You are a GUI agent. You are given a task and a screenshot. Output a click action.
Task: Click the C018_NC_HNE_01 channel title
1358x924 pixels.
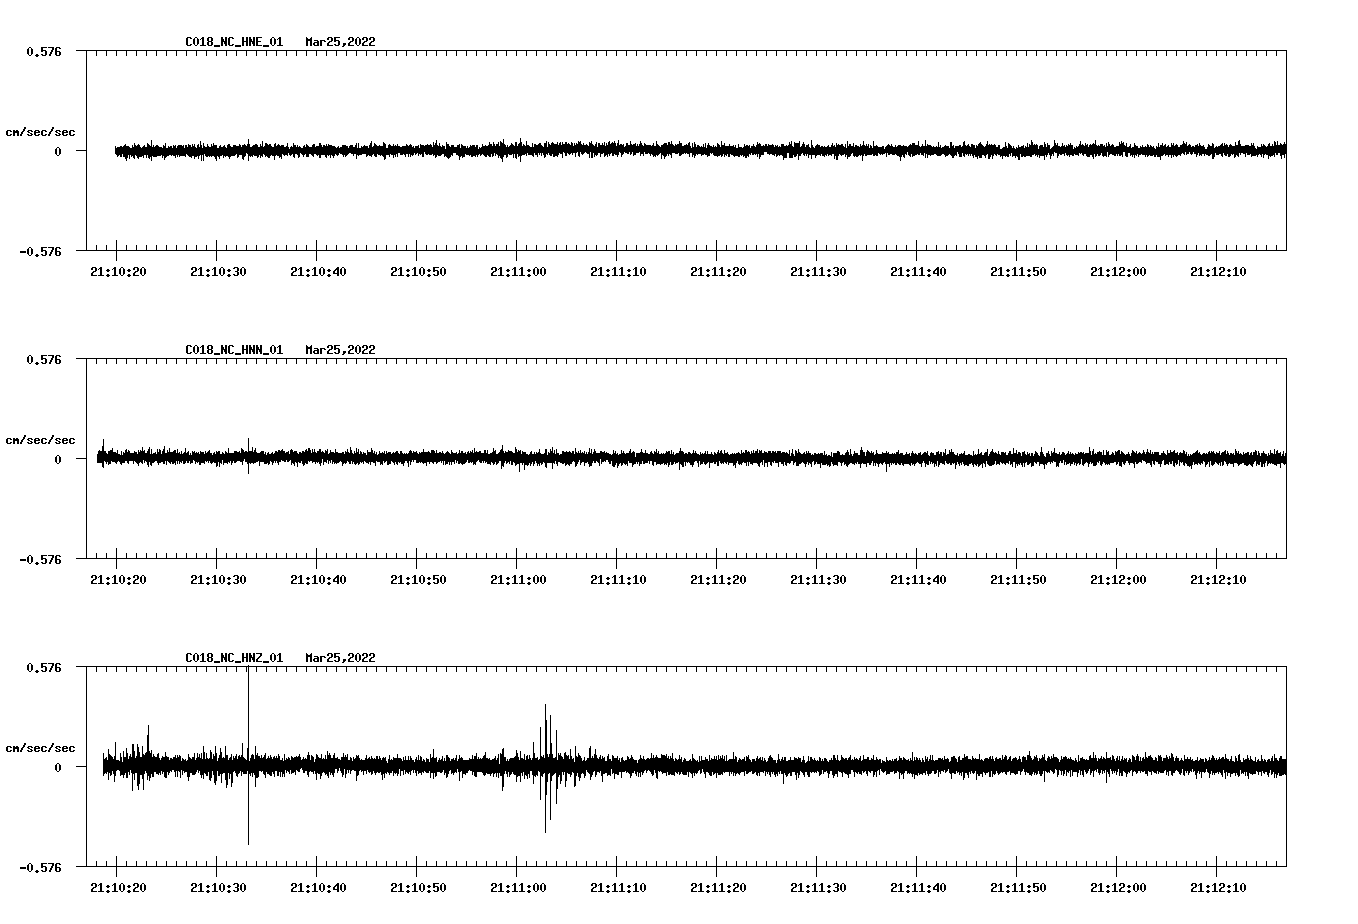click(234, 42)
